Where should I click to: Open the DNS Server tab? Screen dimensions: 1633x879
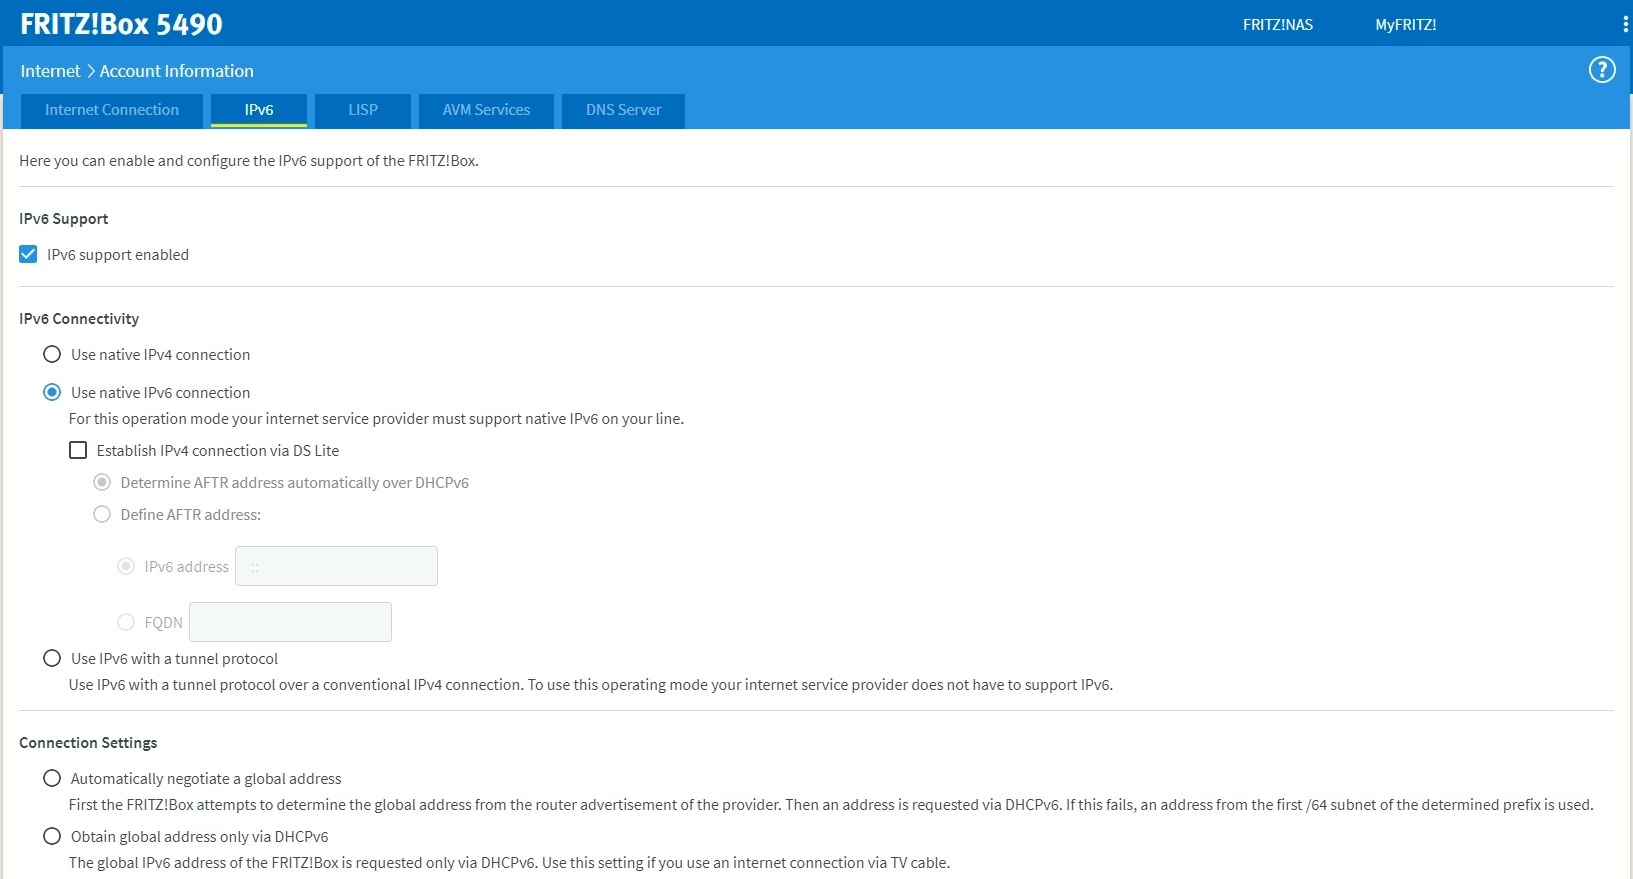coord(624,110)
